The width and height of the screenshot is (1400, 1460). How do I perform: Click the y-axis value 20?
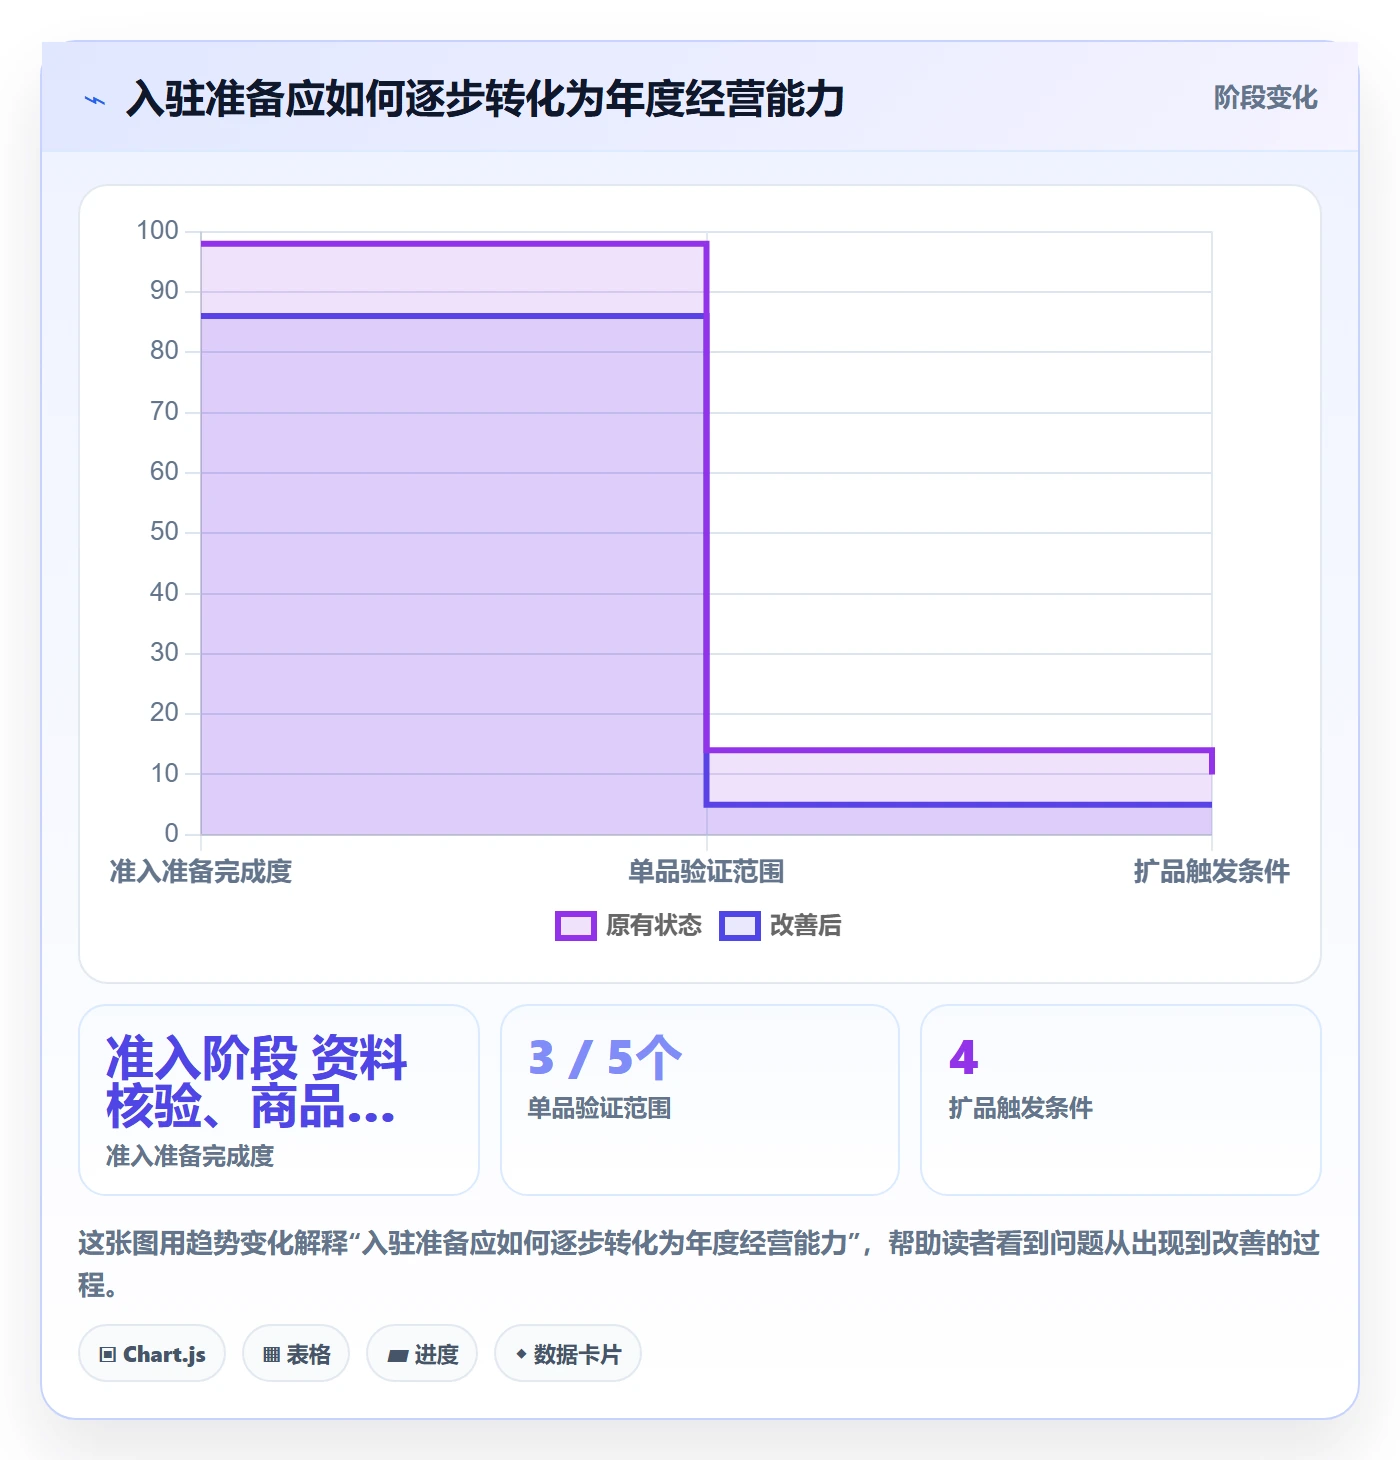tap(164, 713)
